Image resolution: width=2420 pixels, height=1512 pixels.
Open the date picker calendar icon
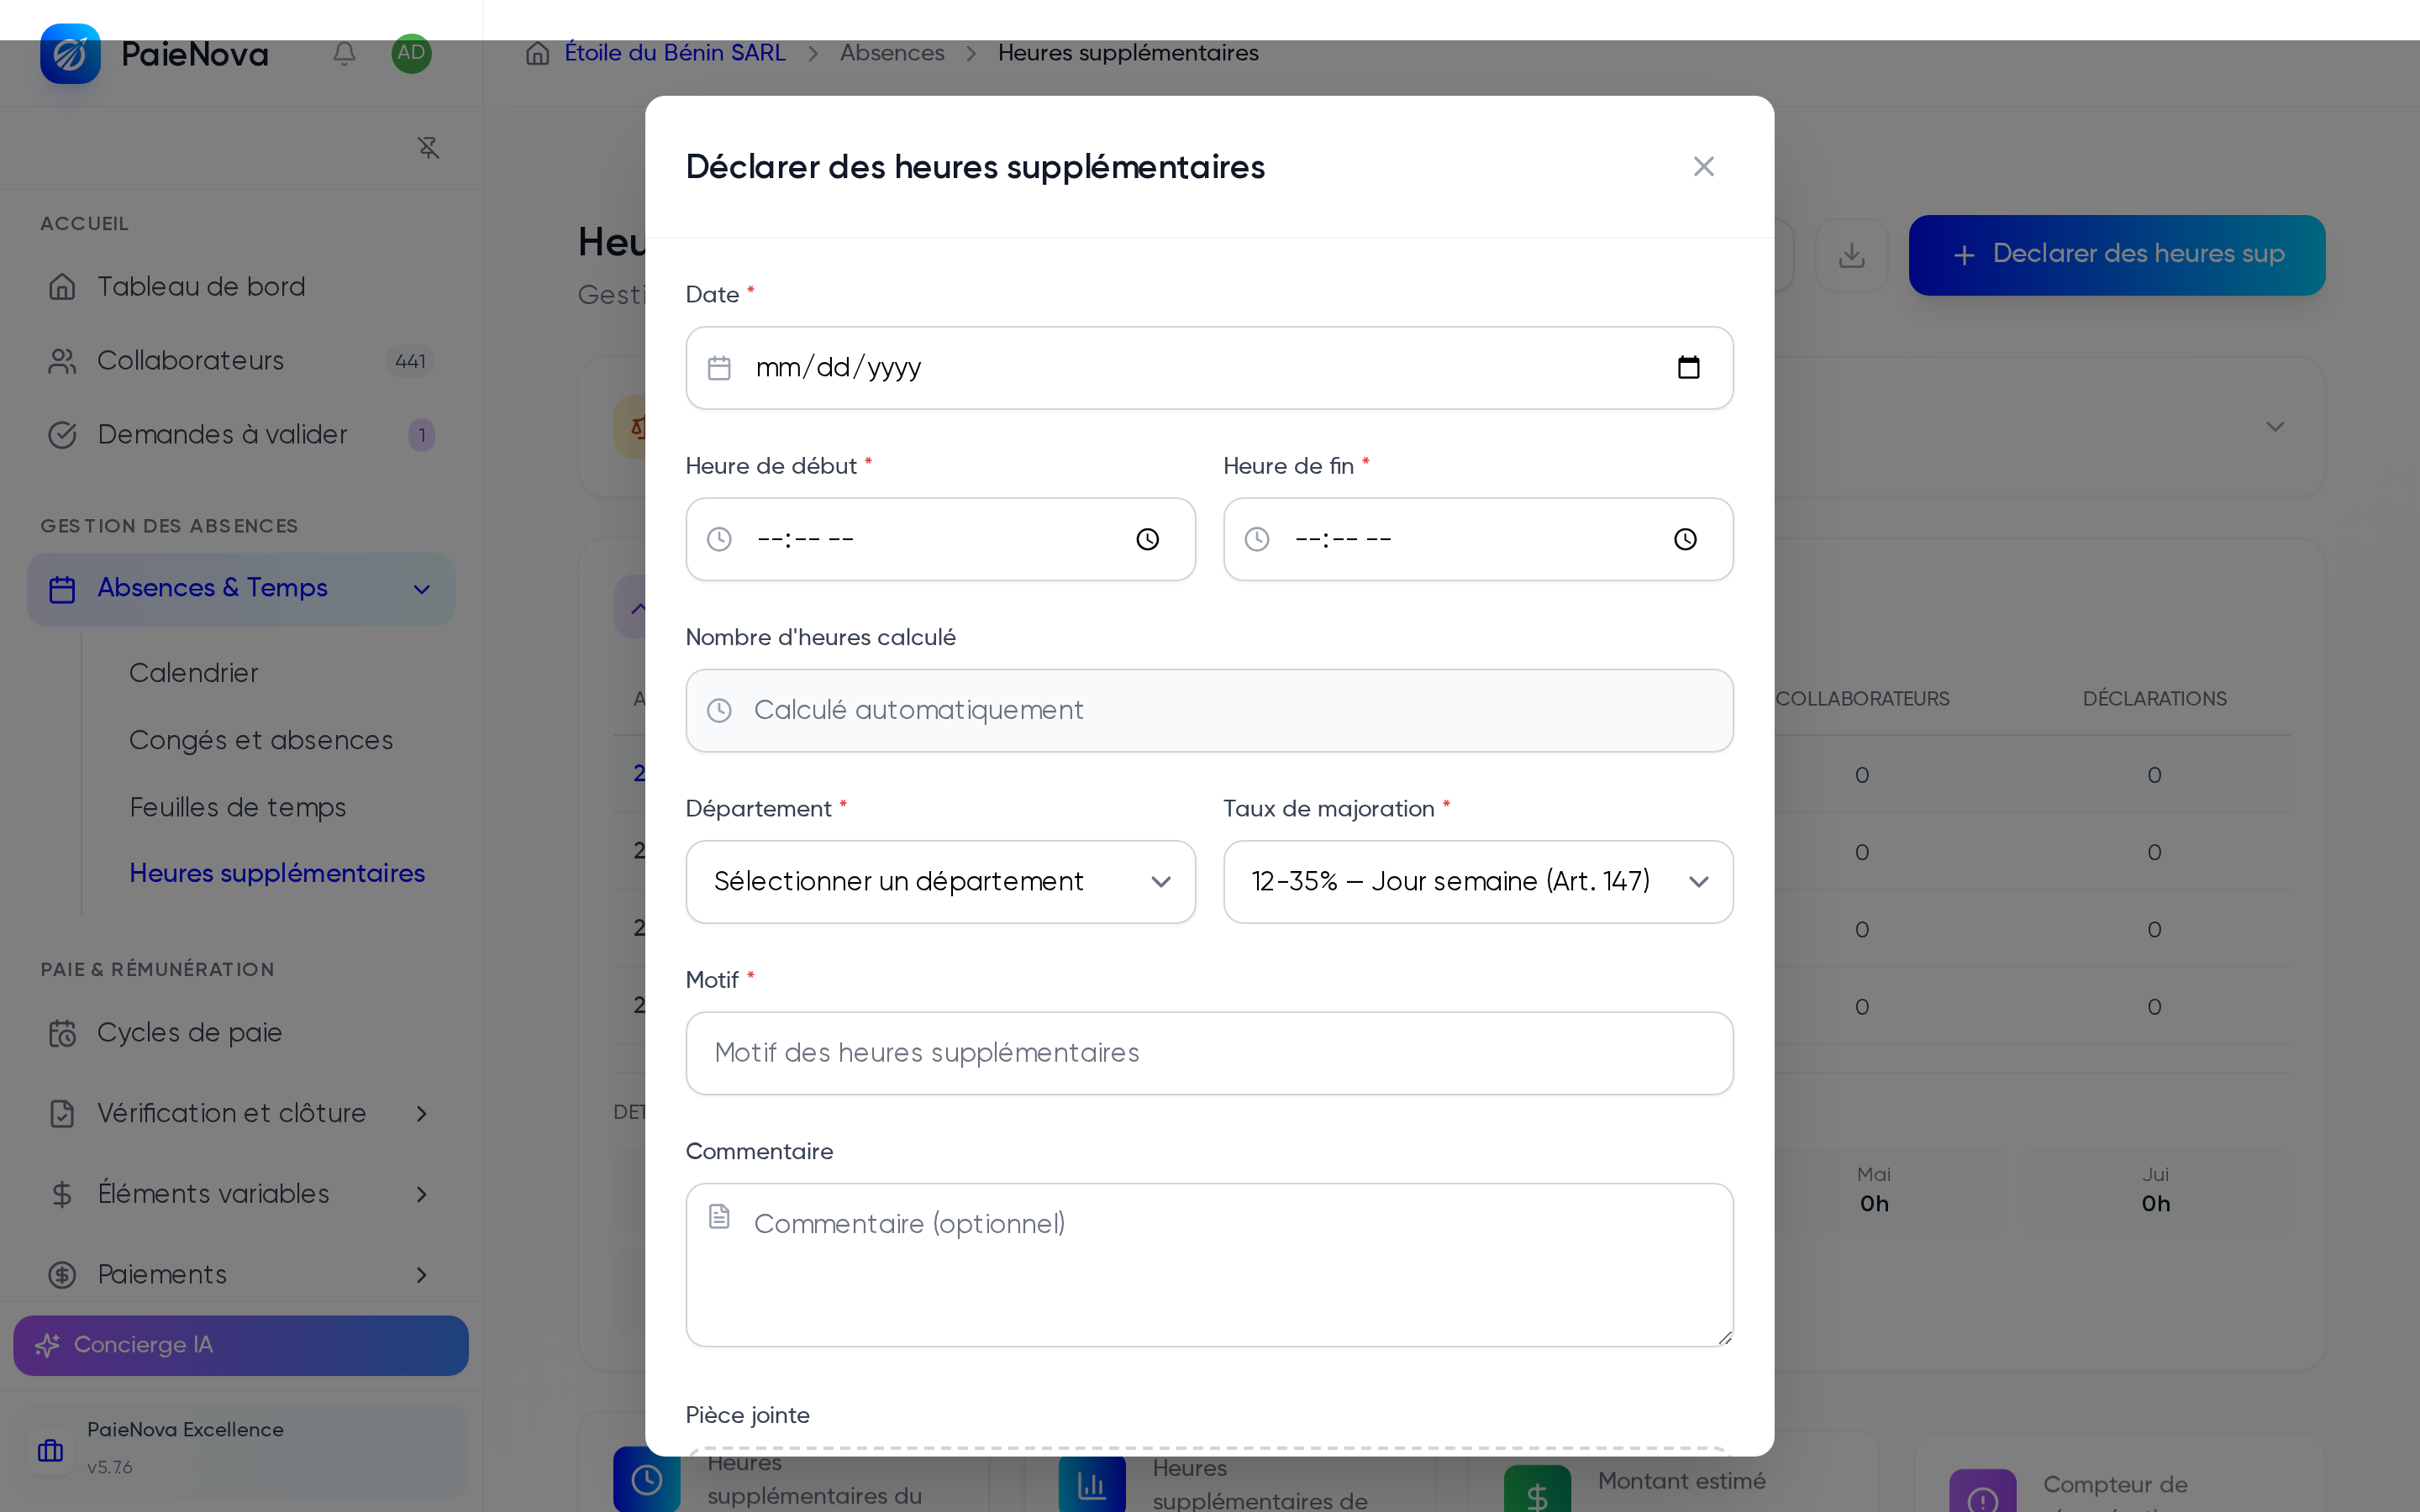pos(1688,368)
